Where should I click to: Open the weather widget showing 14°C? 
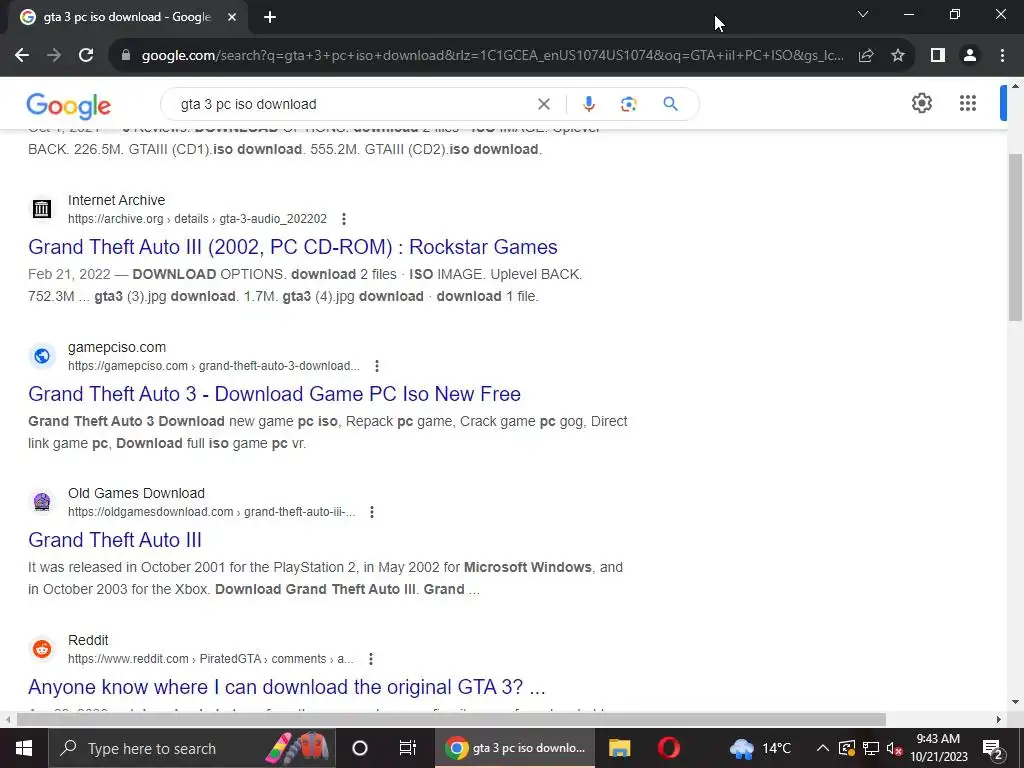(760, 748)
